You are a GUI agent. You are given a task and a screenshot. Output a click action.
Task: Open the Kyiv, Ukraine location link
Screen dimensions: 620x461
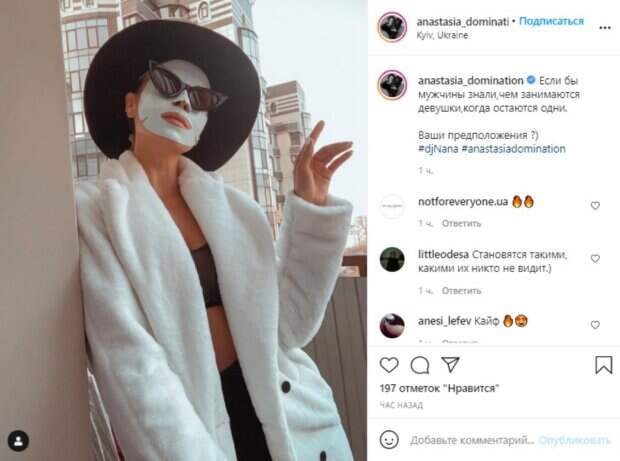[x=442, y=35]
